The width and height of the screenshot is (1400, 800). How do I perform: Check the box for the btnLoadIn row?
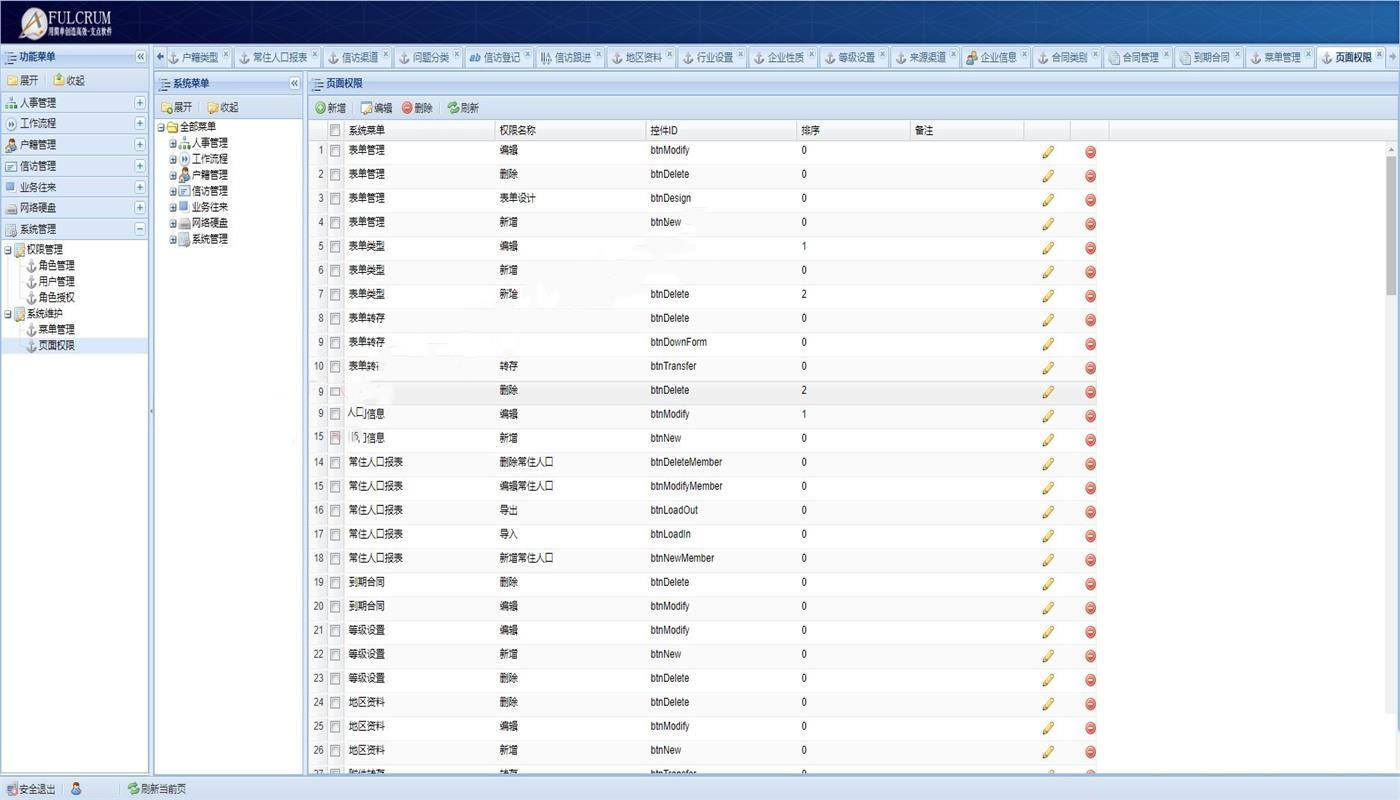coord(335,535)
